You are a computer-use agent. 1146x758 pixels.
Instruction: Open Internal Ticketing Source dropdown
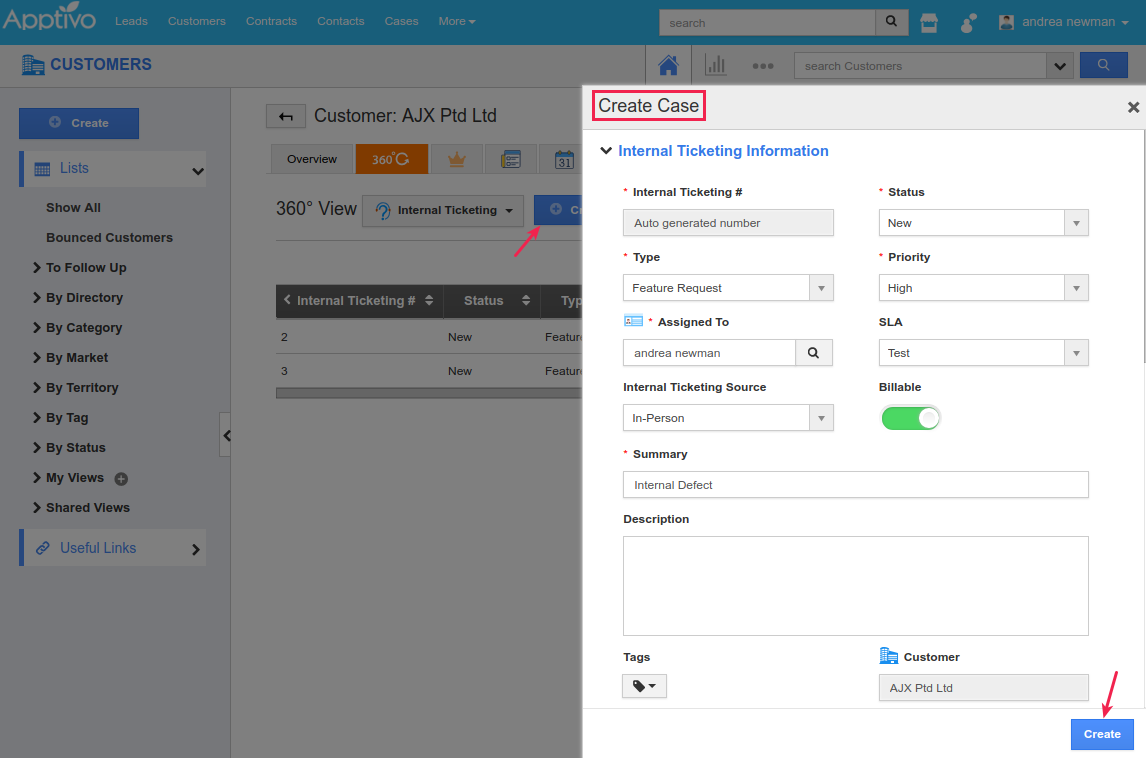click(x=728, y=418)
